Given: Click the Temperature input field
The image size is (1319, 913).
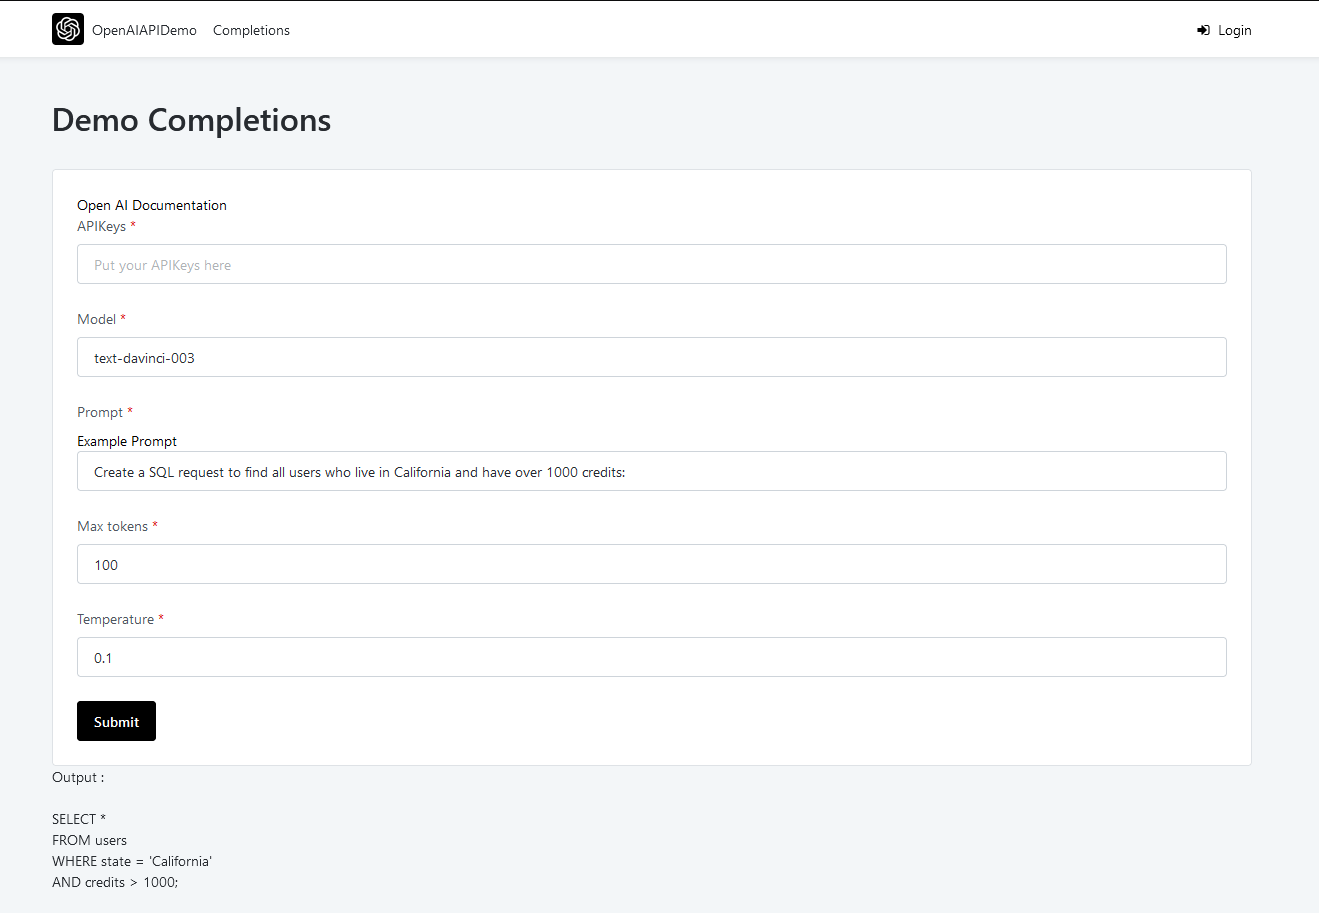Looking at the screenshot, I should pyautogui.click(x=652, y=657).
